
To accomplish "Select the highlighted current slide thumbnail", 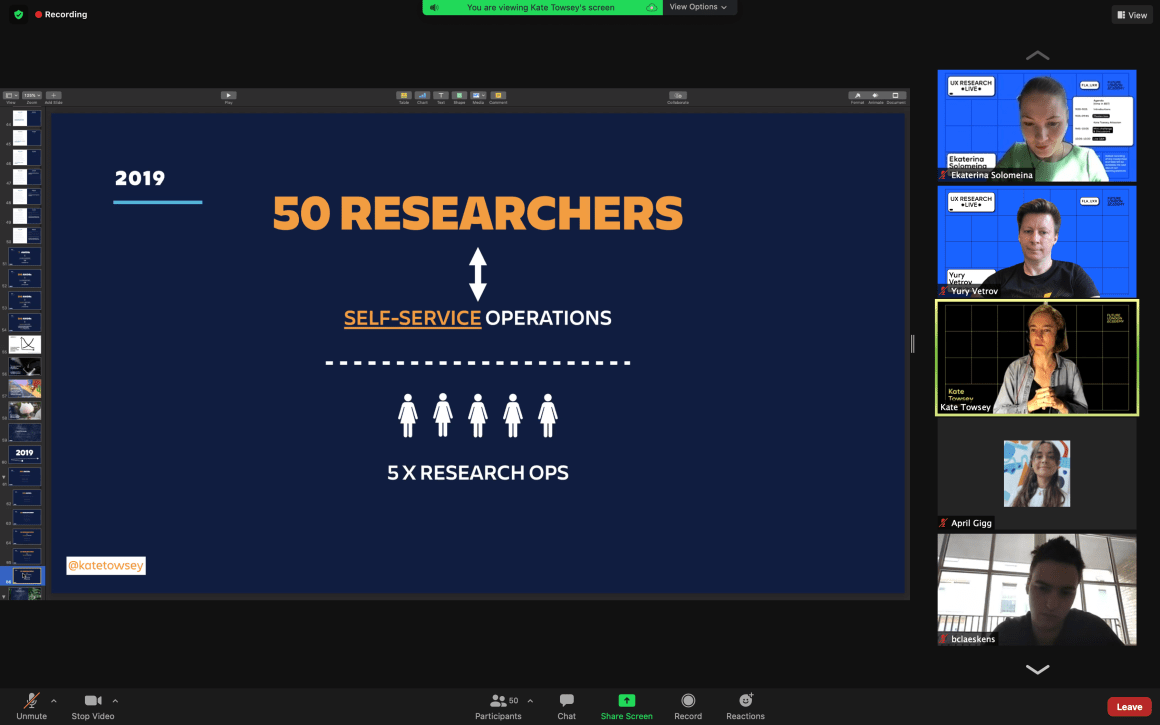I will click(25, 576).
